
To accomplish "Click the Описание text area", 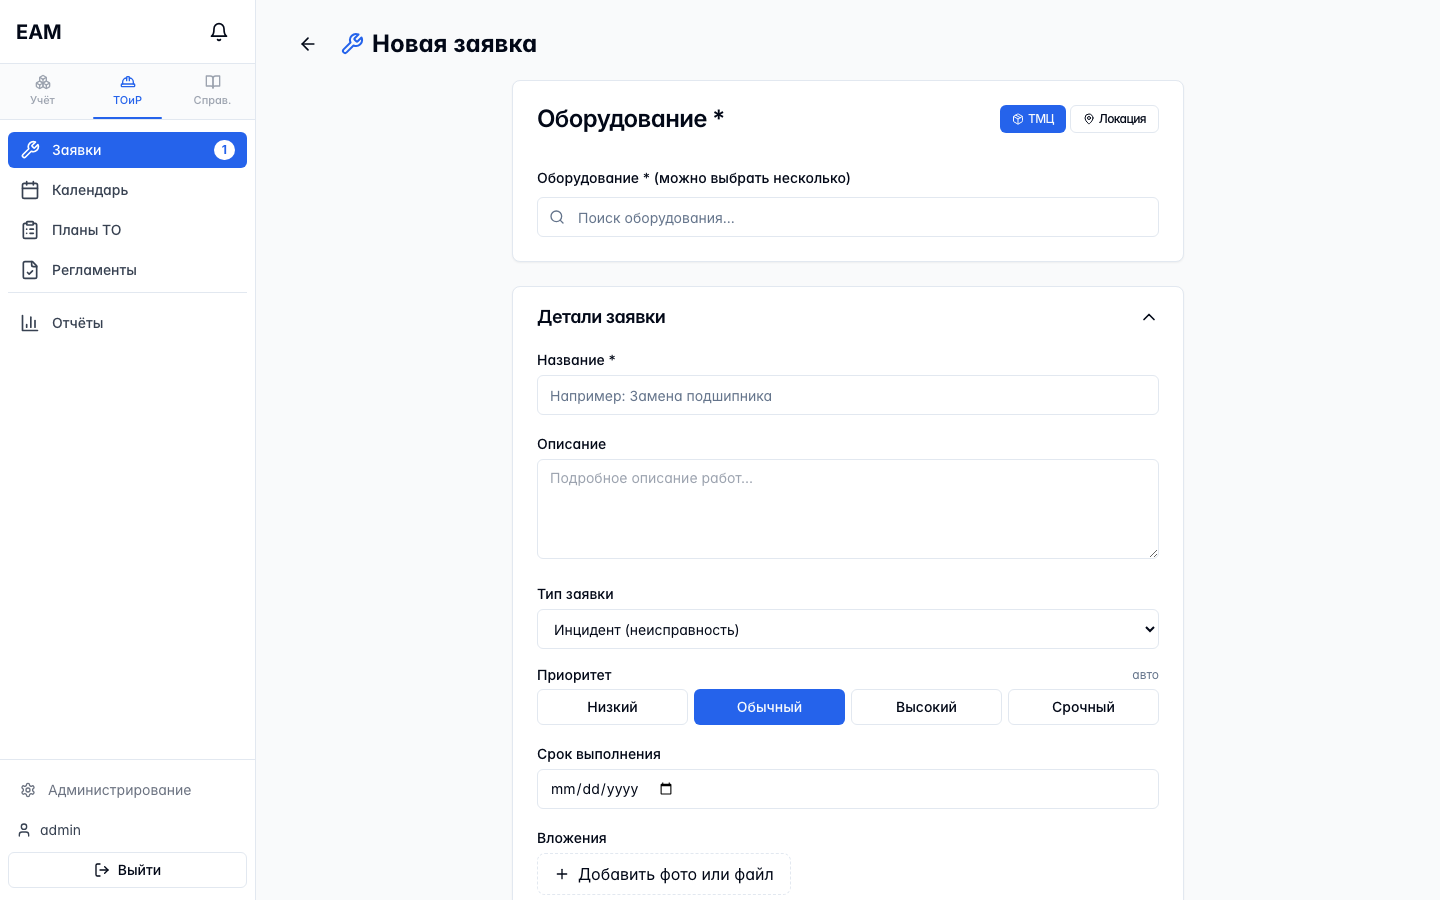I will (848, 509).
